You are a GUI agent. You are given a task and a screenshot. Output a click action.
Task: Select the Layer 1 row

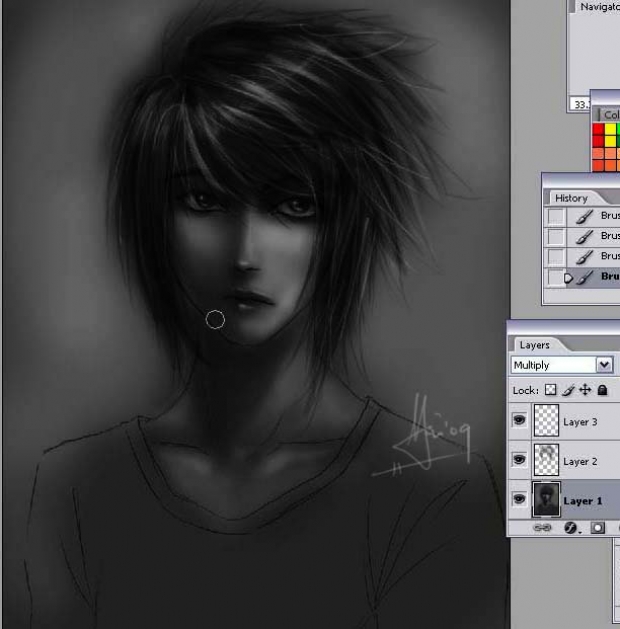(565, 499)
